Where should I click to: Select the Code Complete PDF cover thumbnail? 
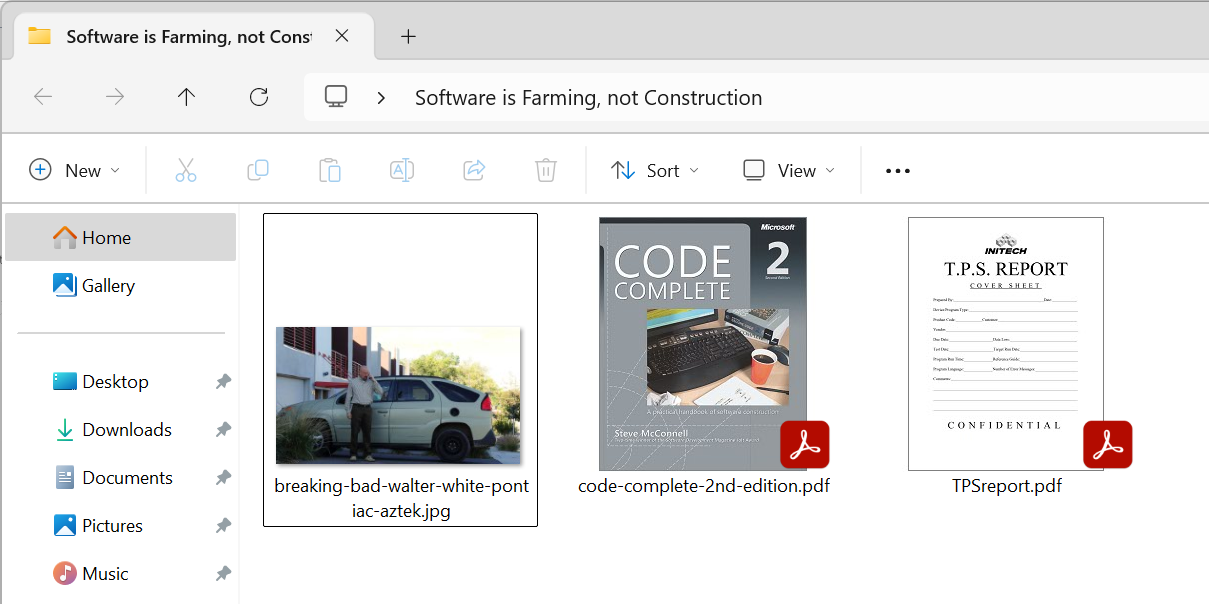pos(703,344)
